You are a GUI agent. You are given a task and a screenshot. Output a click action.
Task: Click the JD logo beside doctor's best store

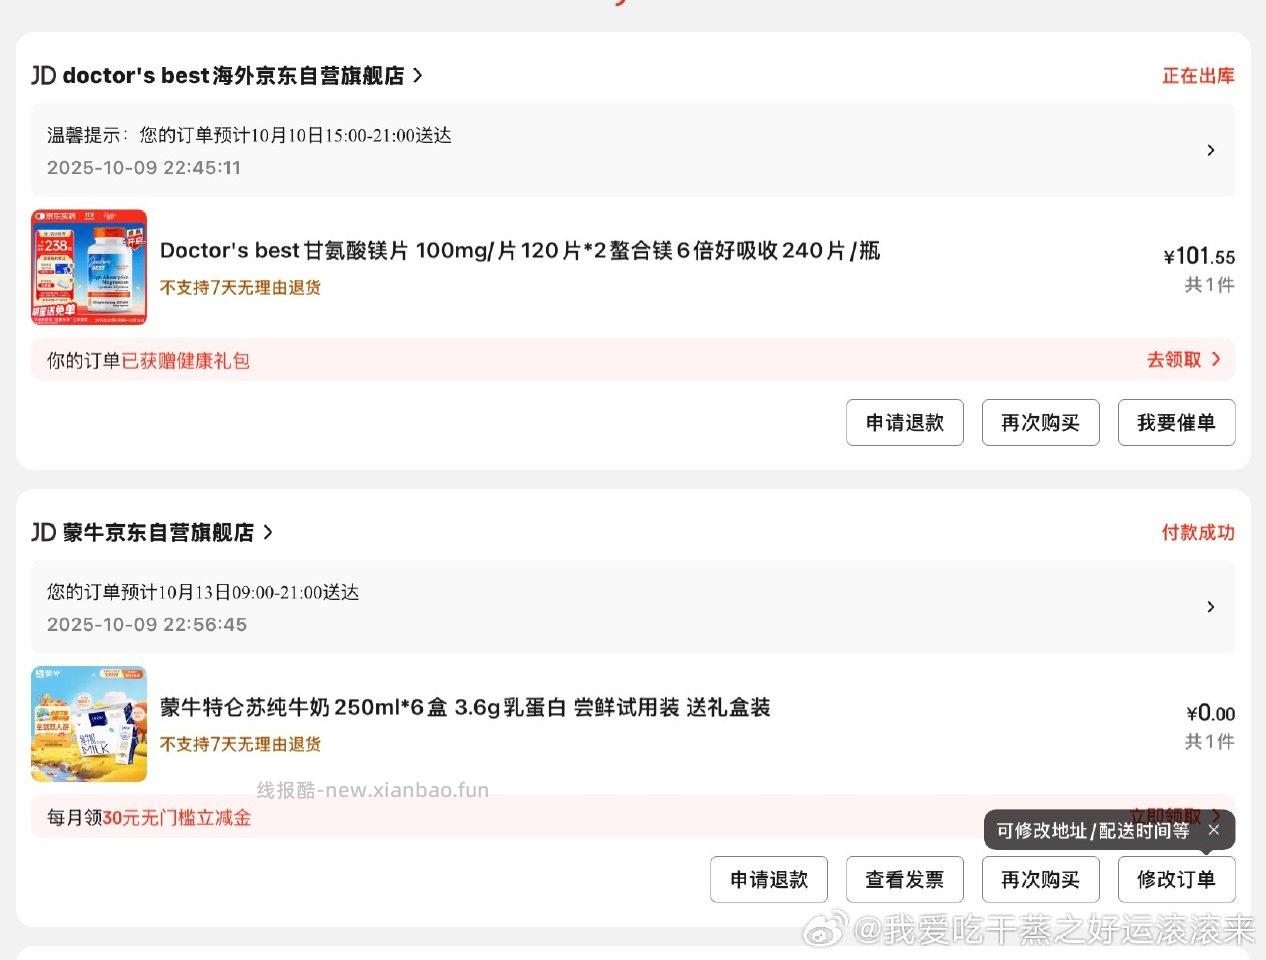(x=43, y=76)
